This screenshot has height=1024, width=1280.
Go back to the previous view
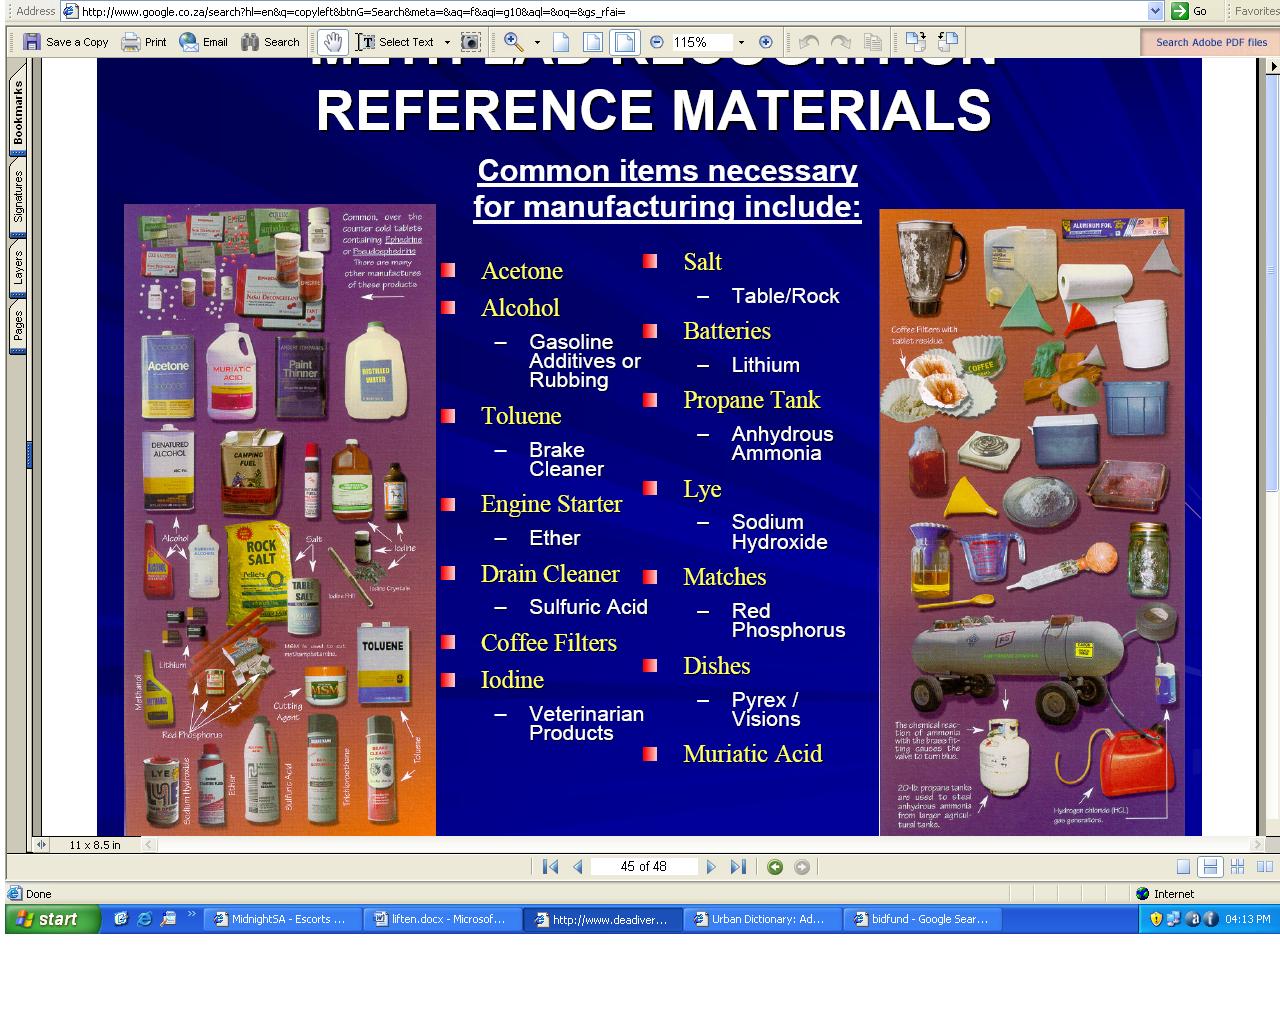(x=776, y=866)
